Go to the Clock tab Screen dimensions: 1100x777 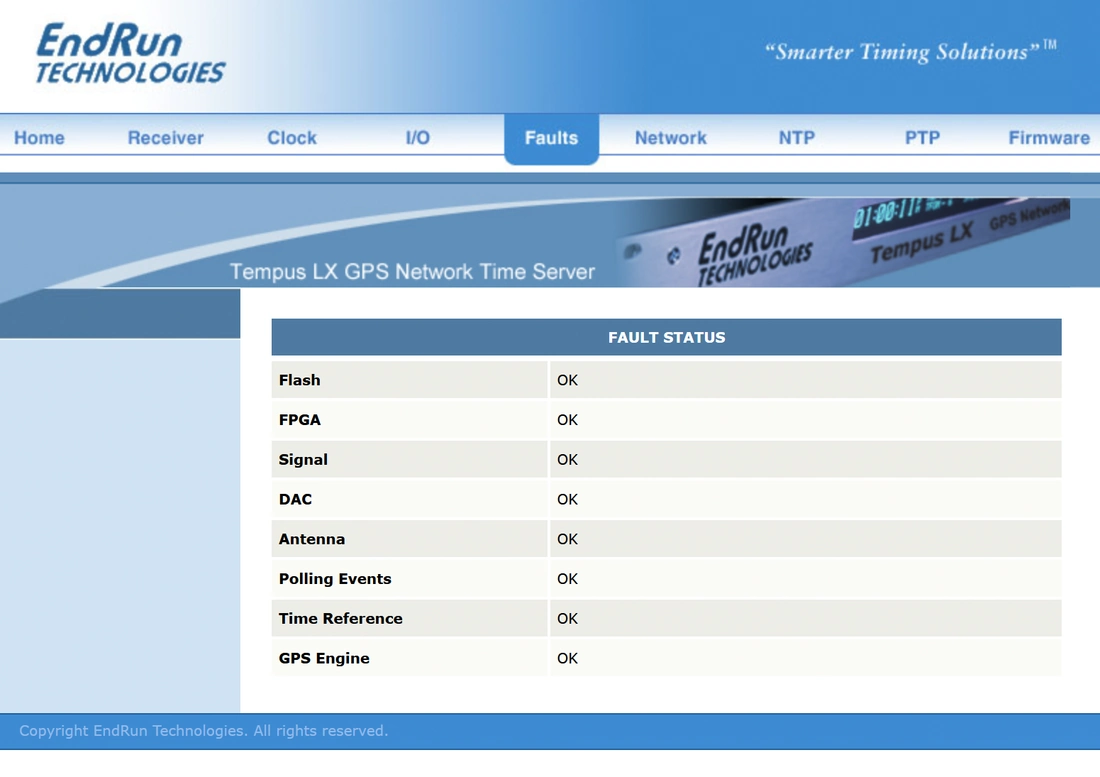pos(292,138)
